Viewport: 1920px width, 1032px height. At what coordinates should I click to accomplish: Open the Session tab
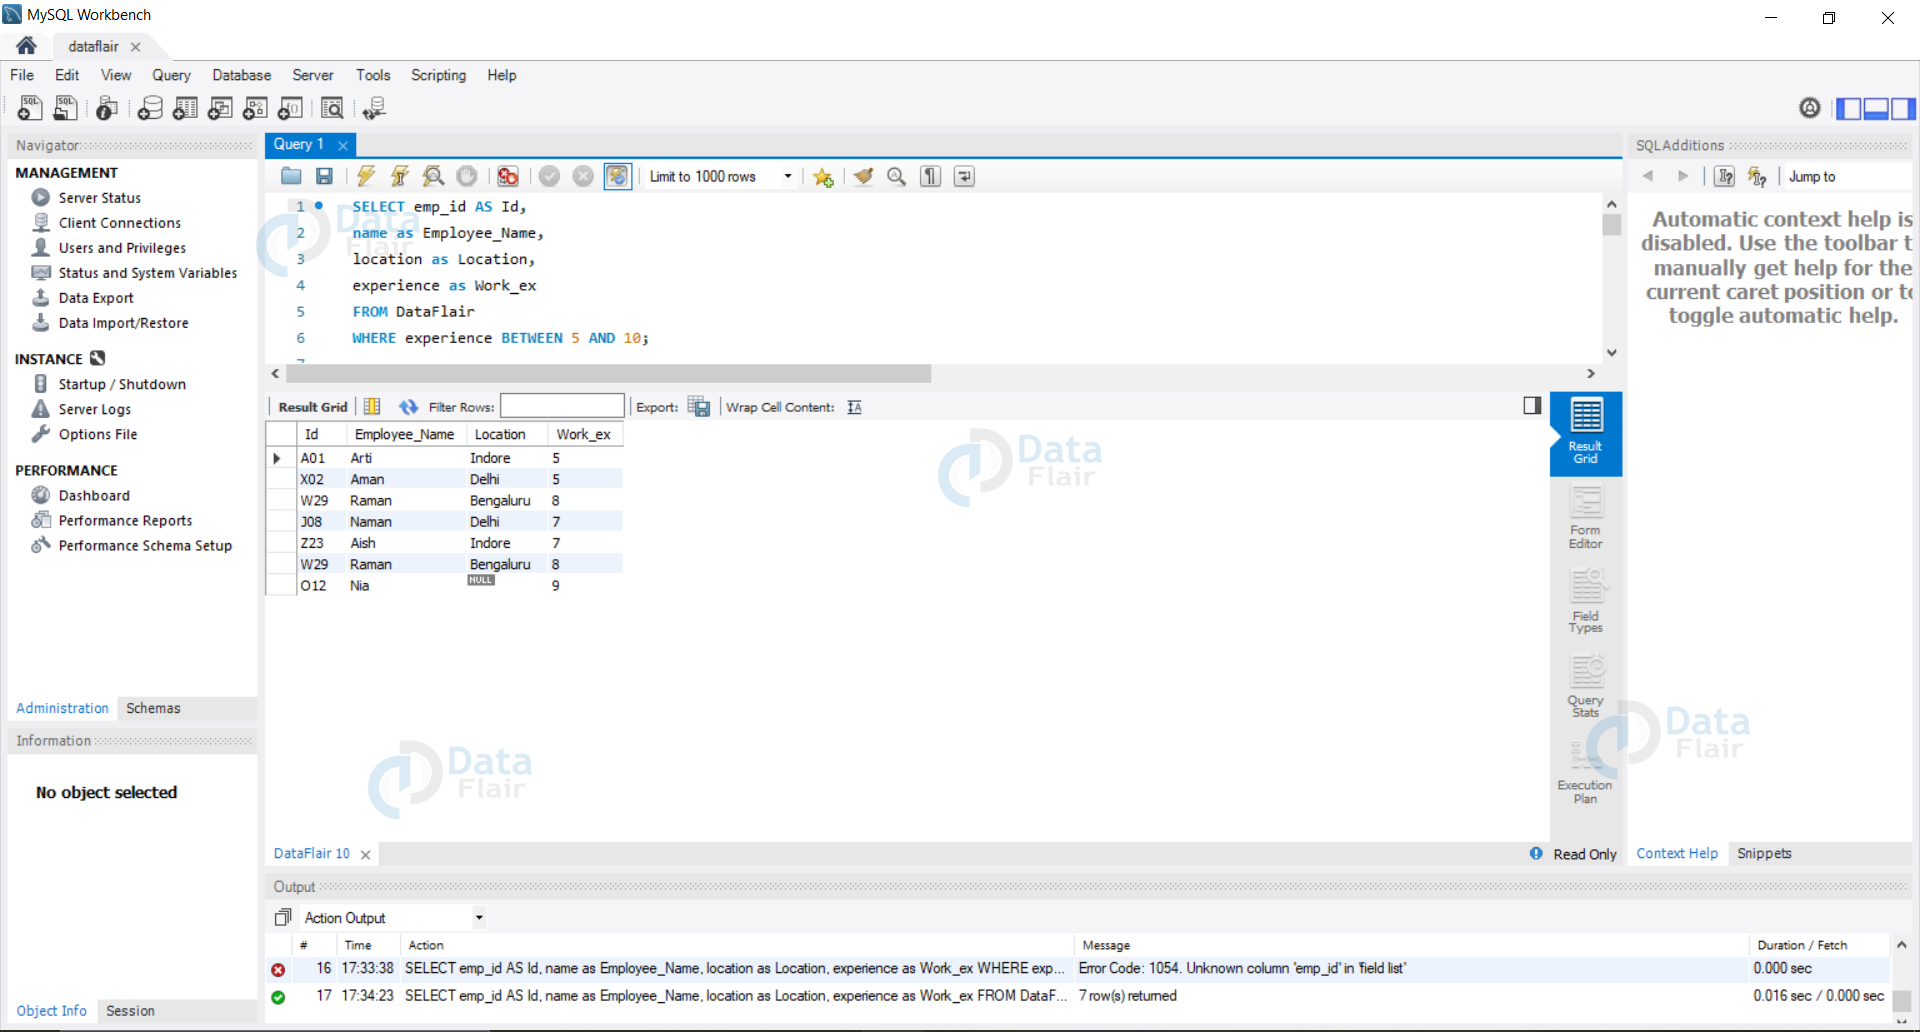pyautogui.click(x=130, y=1011)
